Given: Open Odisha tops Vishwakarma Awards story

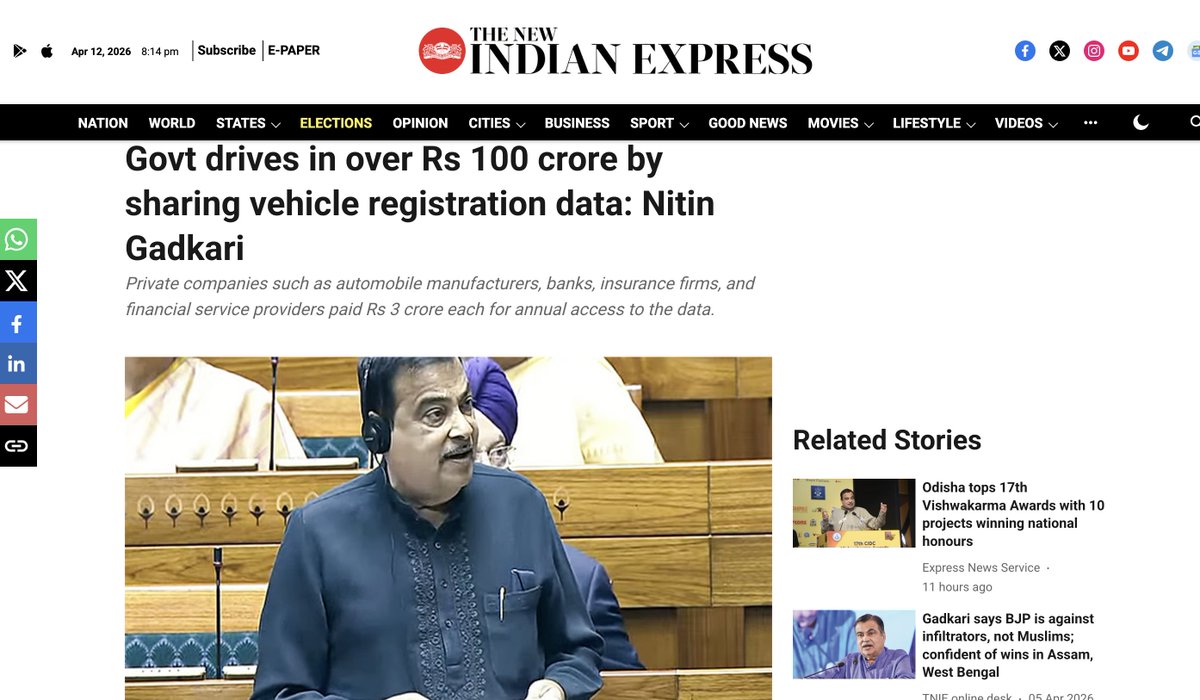Looking at the screenshot, I should (x=1013, y=514).
